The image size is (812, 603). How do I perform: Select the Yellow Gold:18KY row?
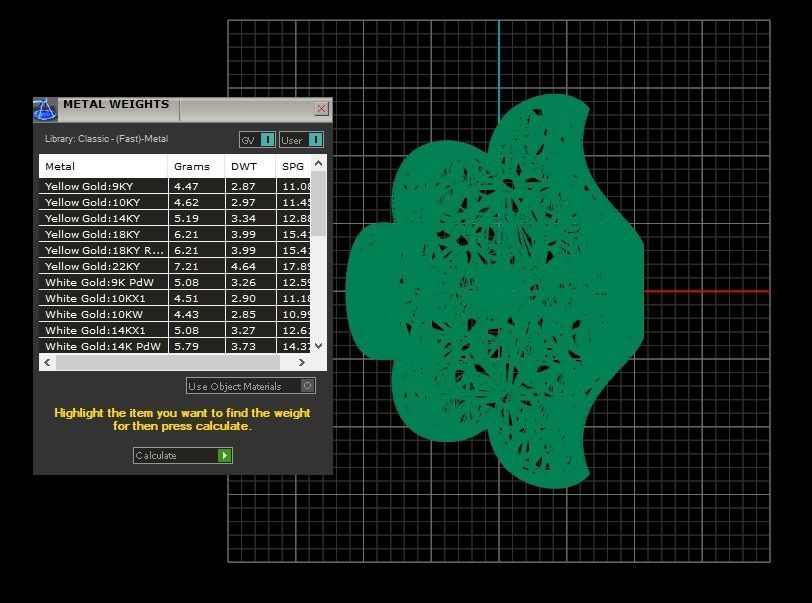175,234
